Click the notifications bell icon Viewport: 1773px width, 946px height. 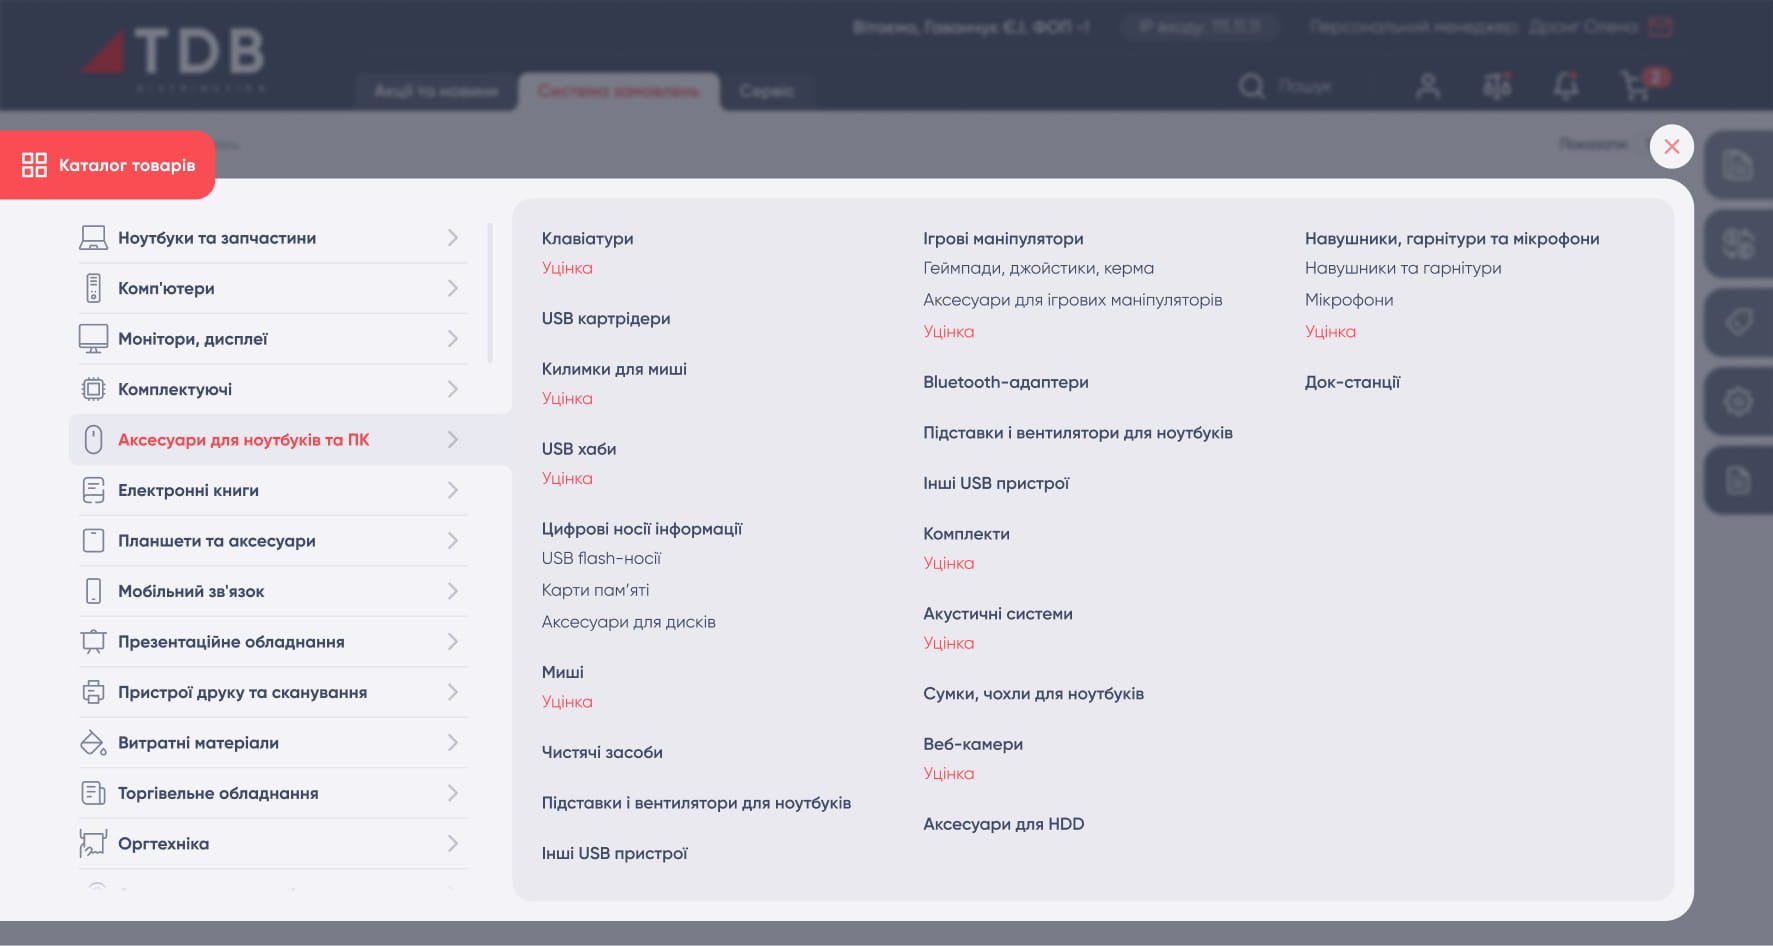coord(1566,86)
